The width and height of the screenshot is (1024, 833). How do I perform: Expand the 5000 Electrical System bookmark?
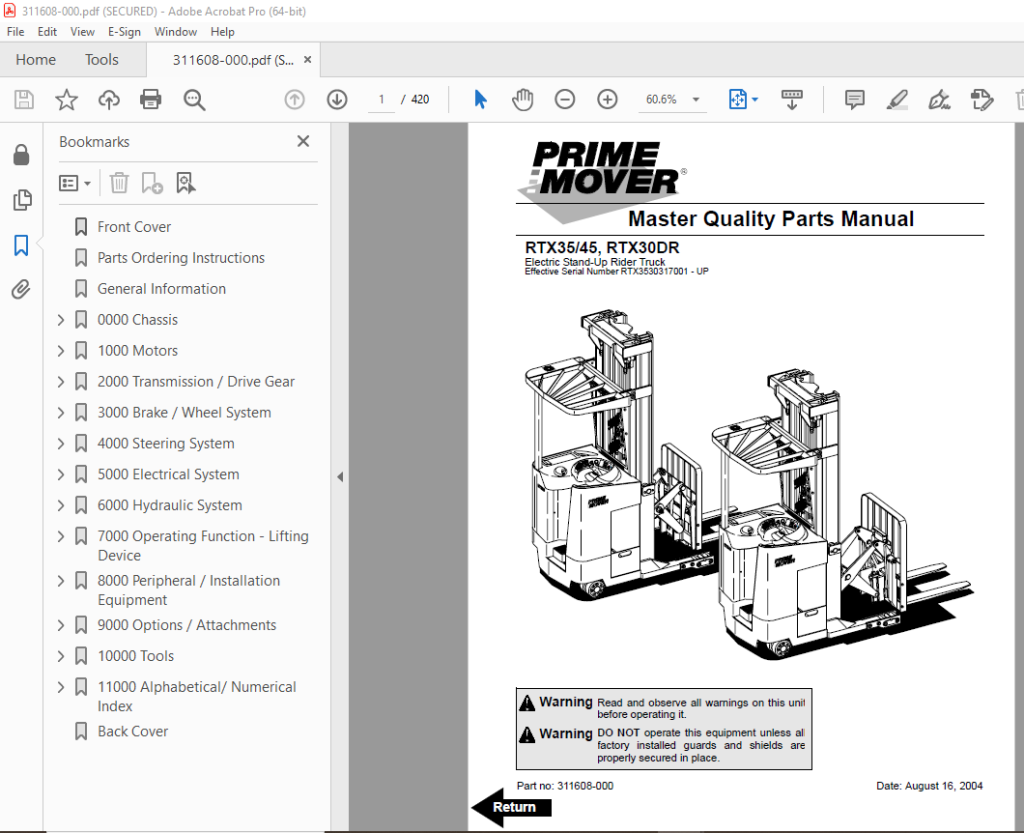[x=61, y=475]
